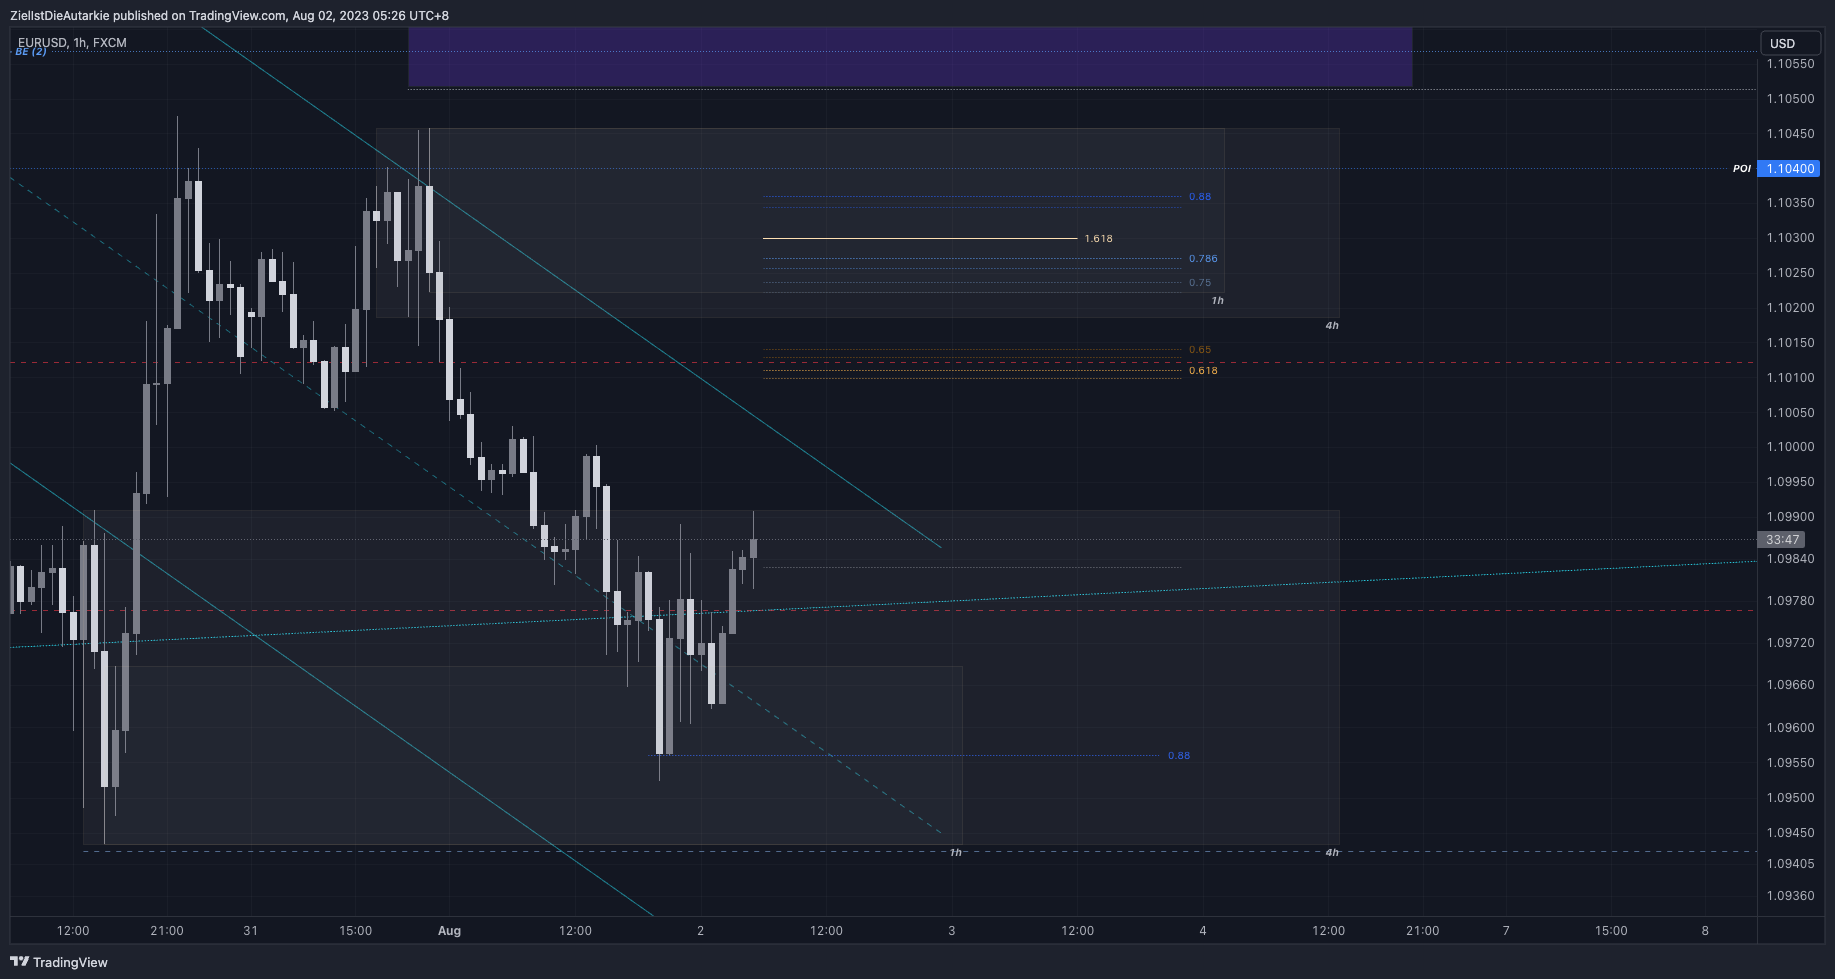
Task: Click the 8 date on time axis
Action: (1705, 931)
